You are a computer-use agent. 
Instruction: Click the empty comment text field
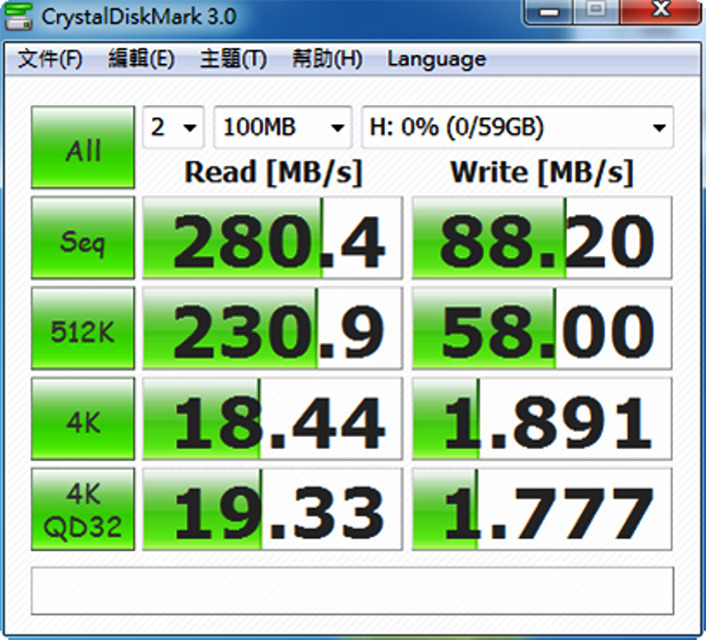352,591
